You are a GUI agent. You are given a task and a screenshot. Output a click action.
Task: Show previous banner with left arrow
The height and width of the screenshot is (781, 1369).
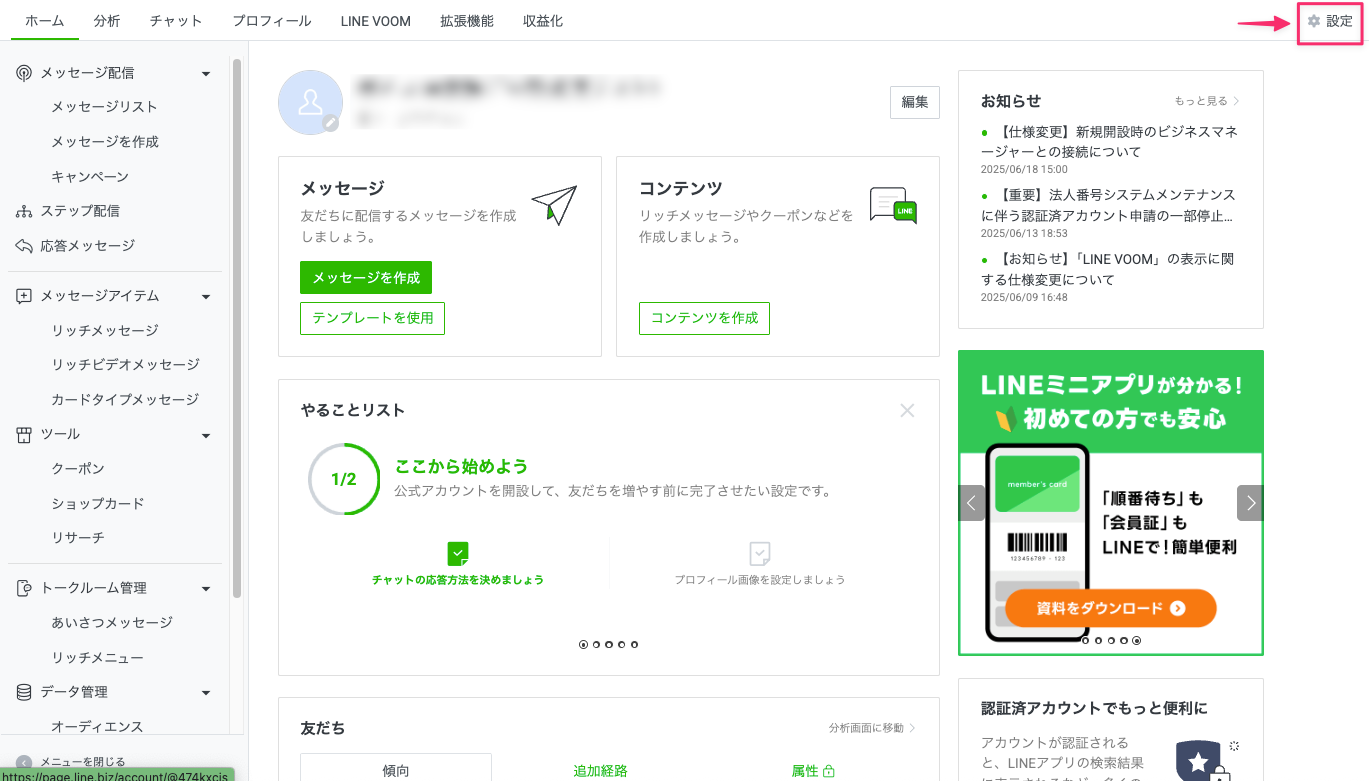click(x=972, y=502)
